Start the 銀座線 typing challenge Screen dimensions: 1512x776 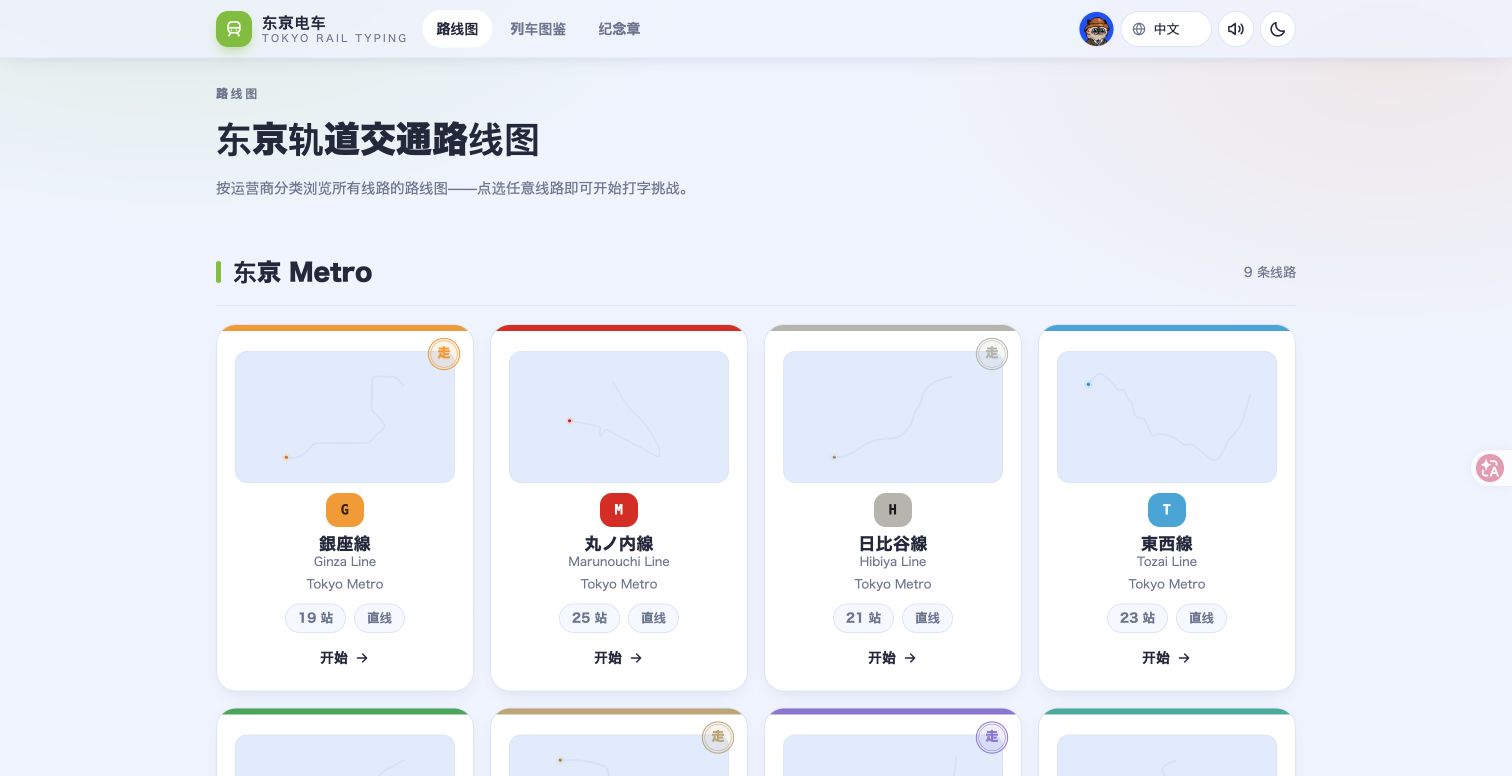345,658
